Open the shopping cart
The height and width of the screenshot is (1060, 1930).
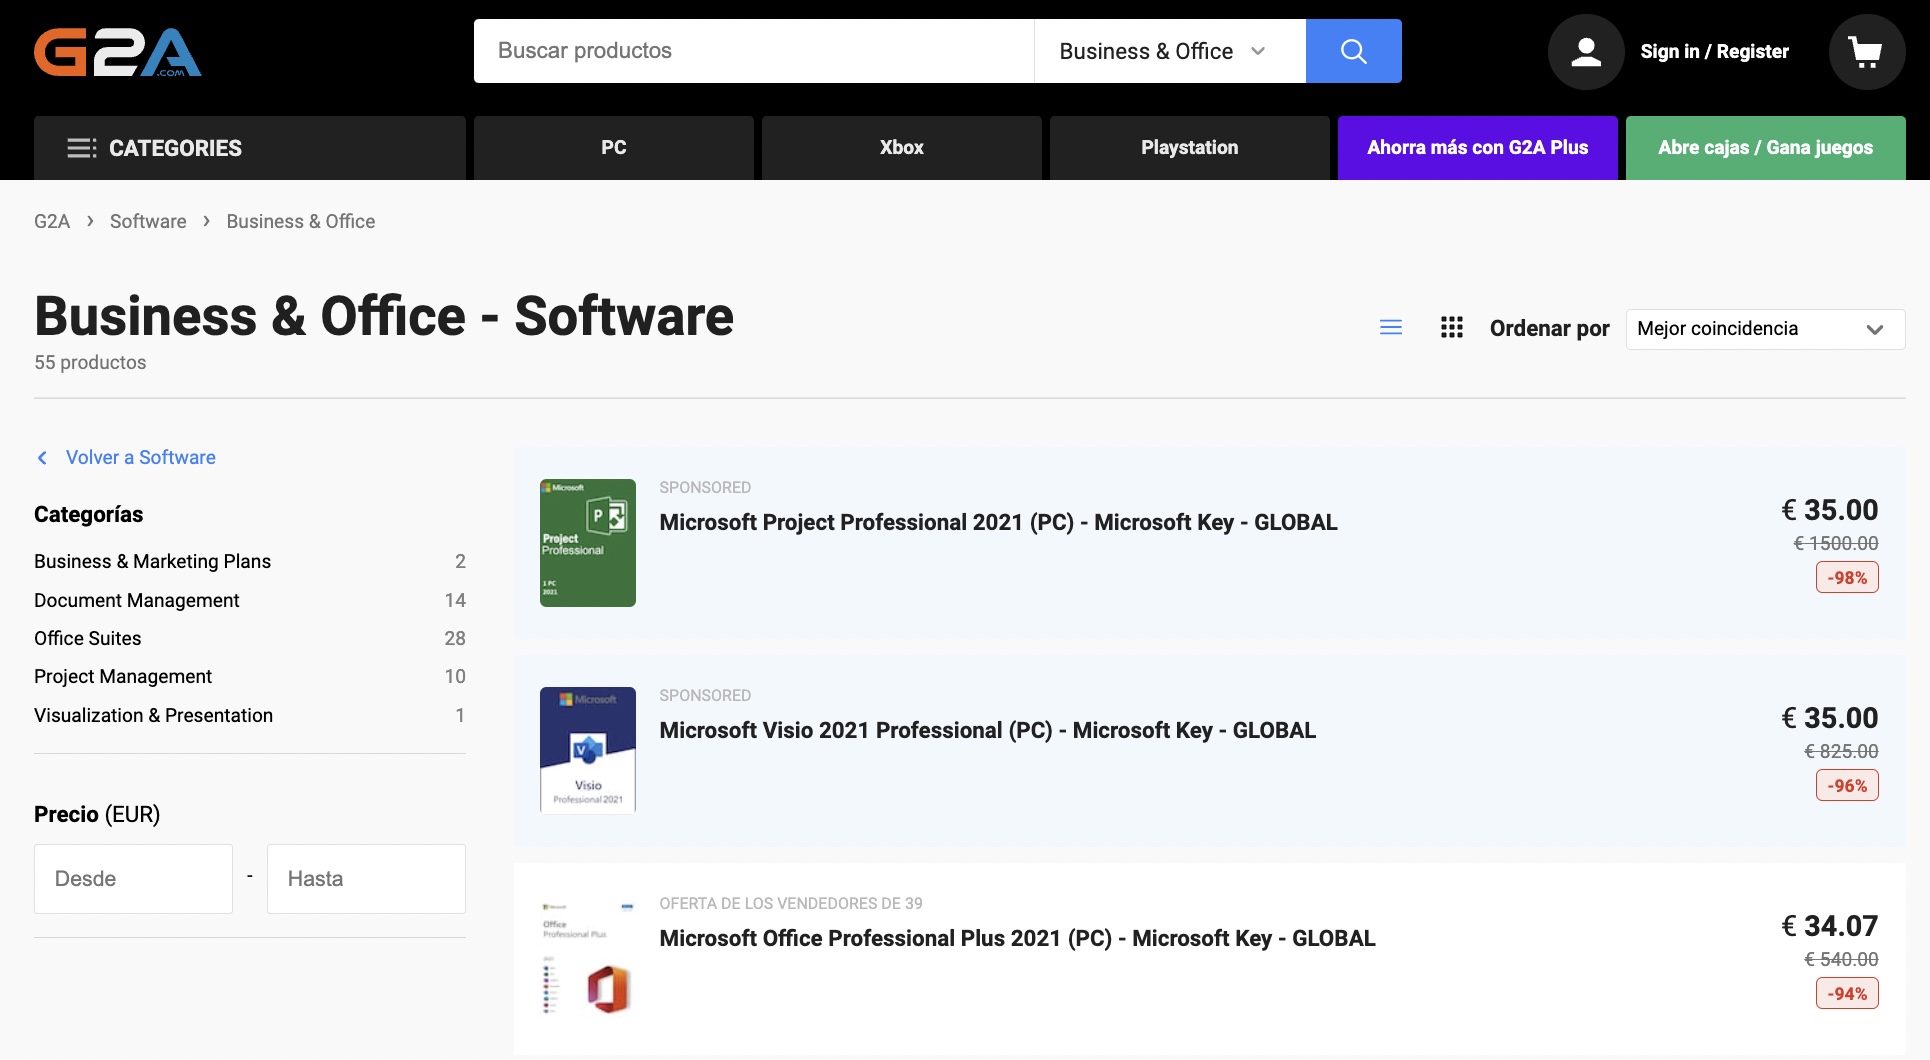[x=1866, y=52]
